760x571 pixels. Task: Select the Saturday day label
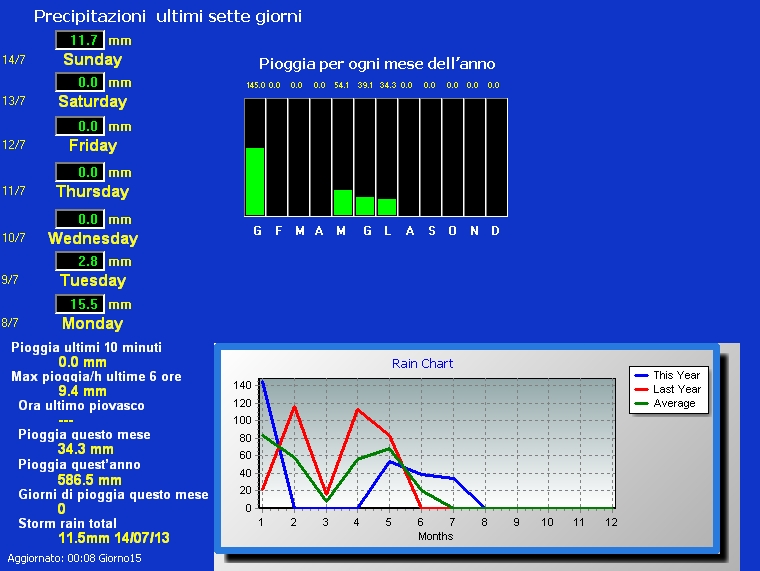click(93, 101)
